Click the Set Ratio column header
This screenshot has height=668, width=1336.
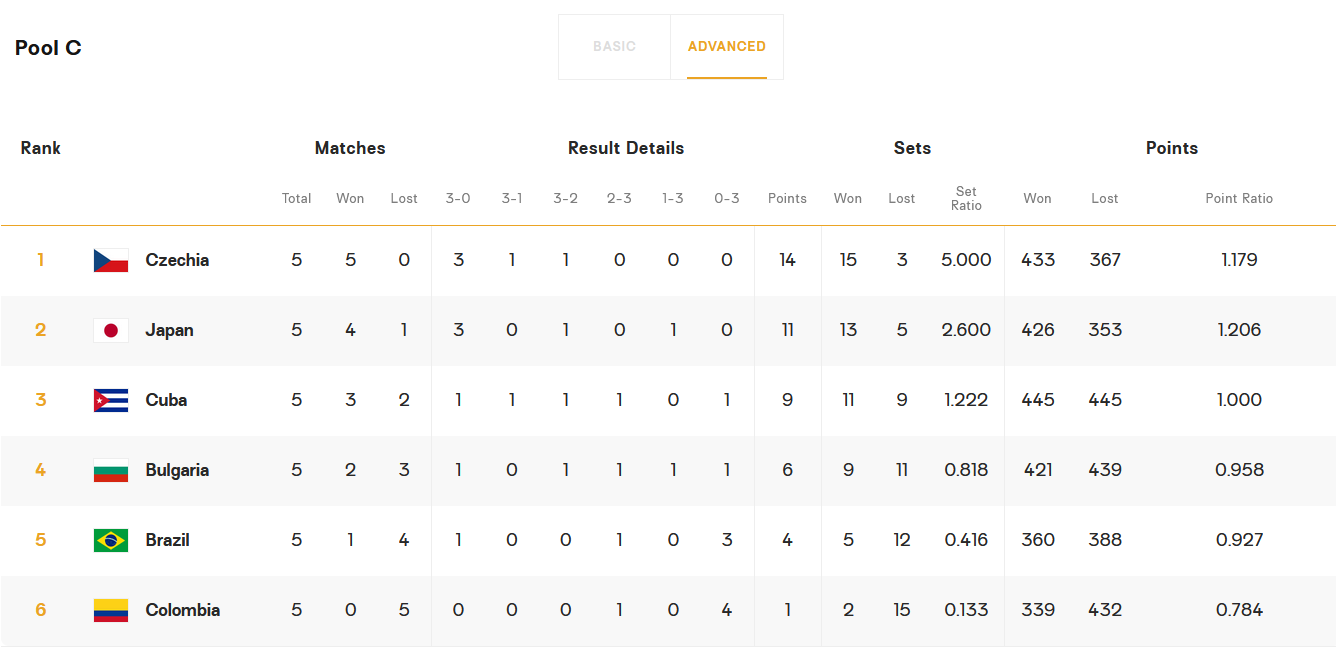966,198
